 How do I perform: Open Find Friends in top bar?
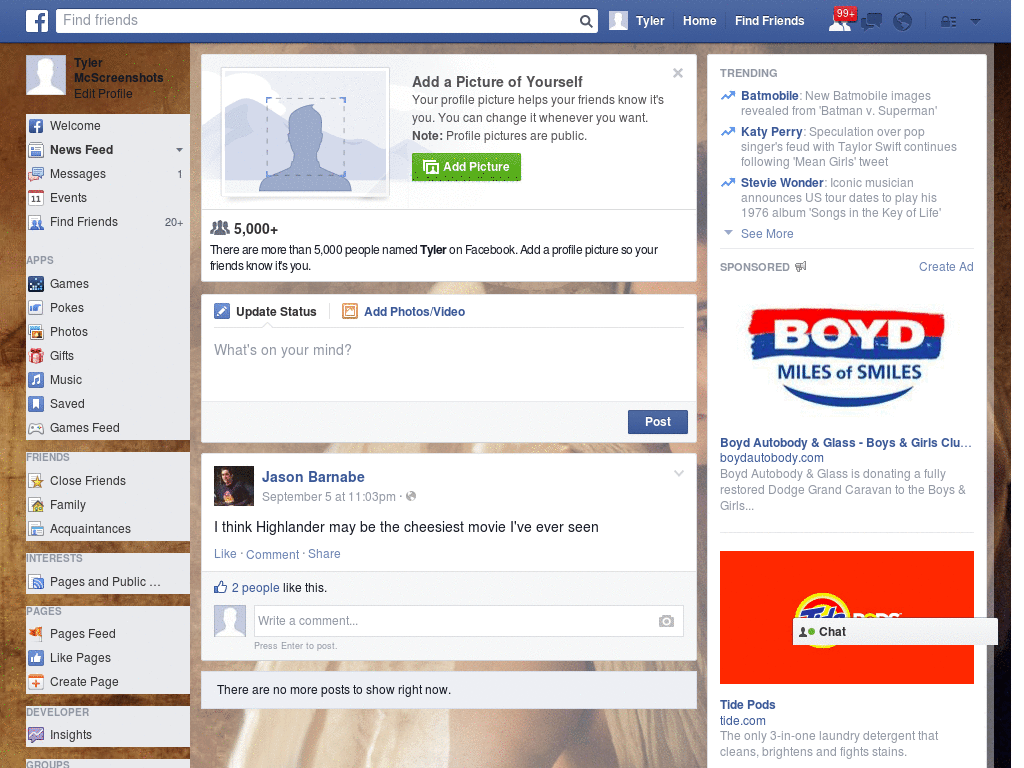click(x=769, y=21)
